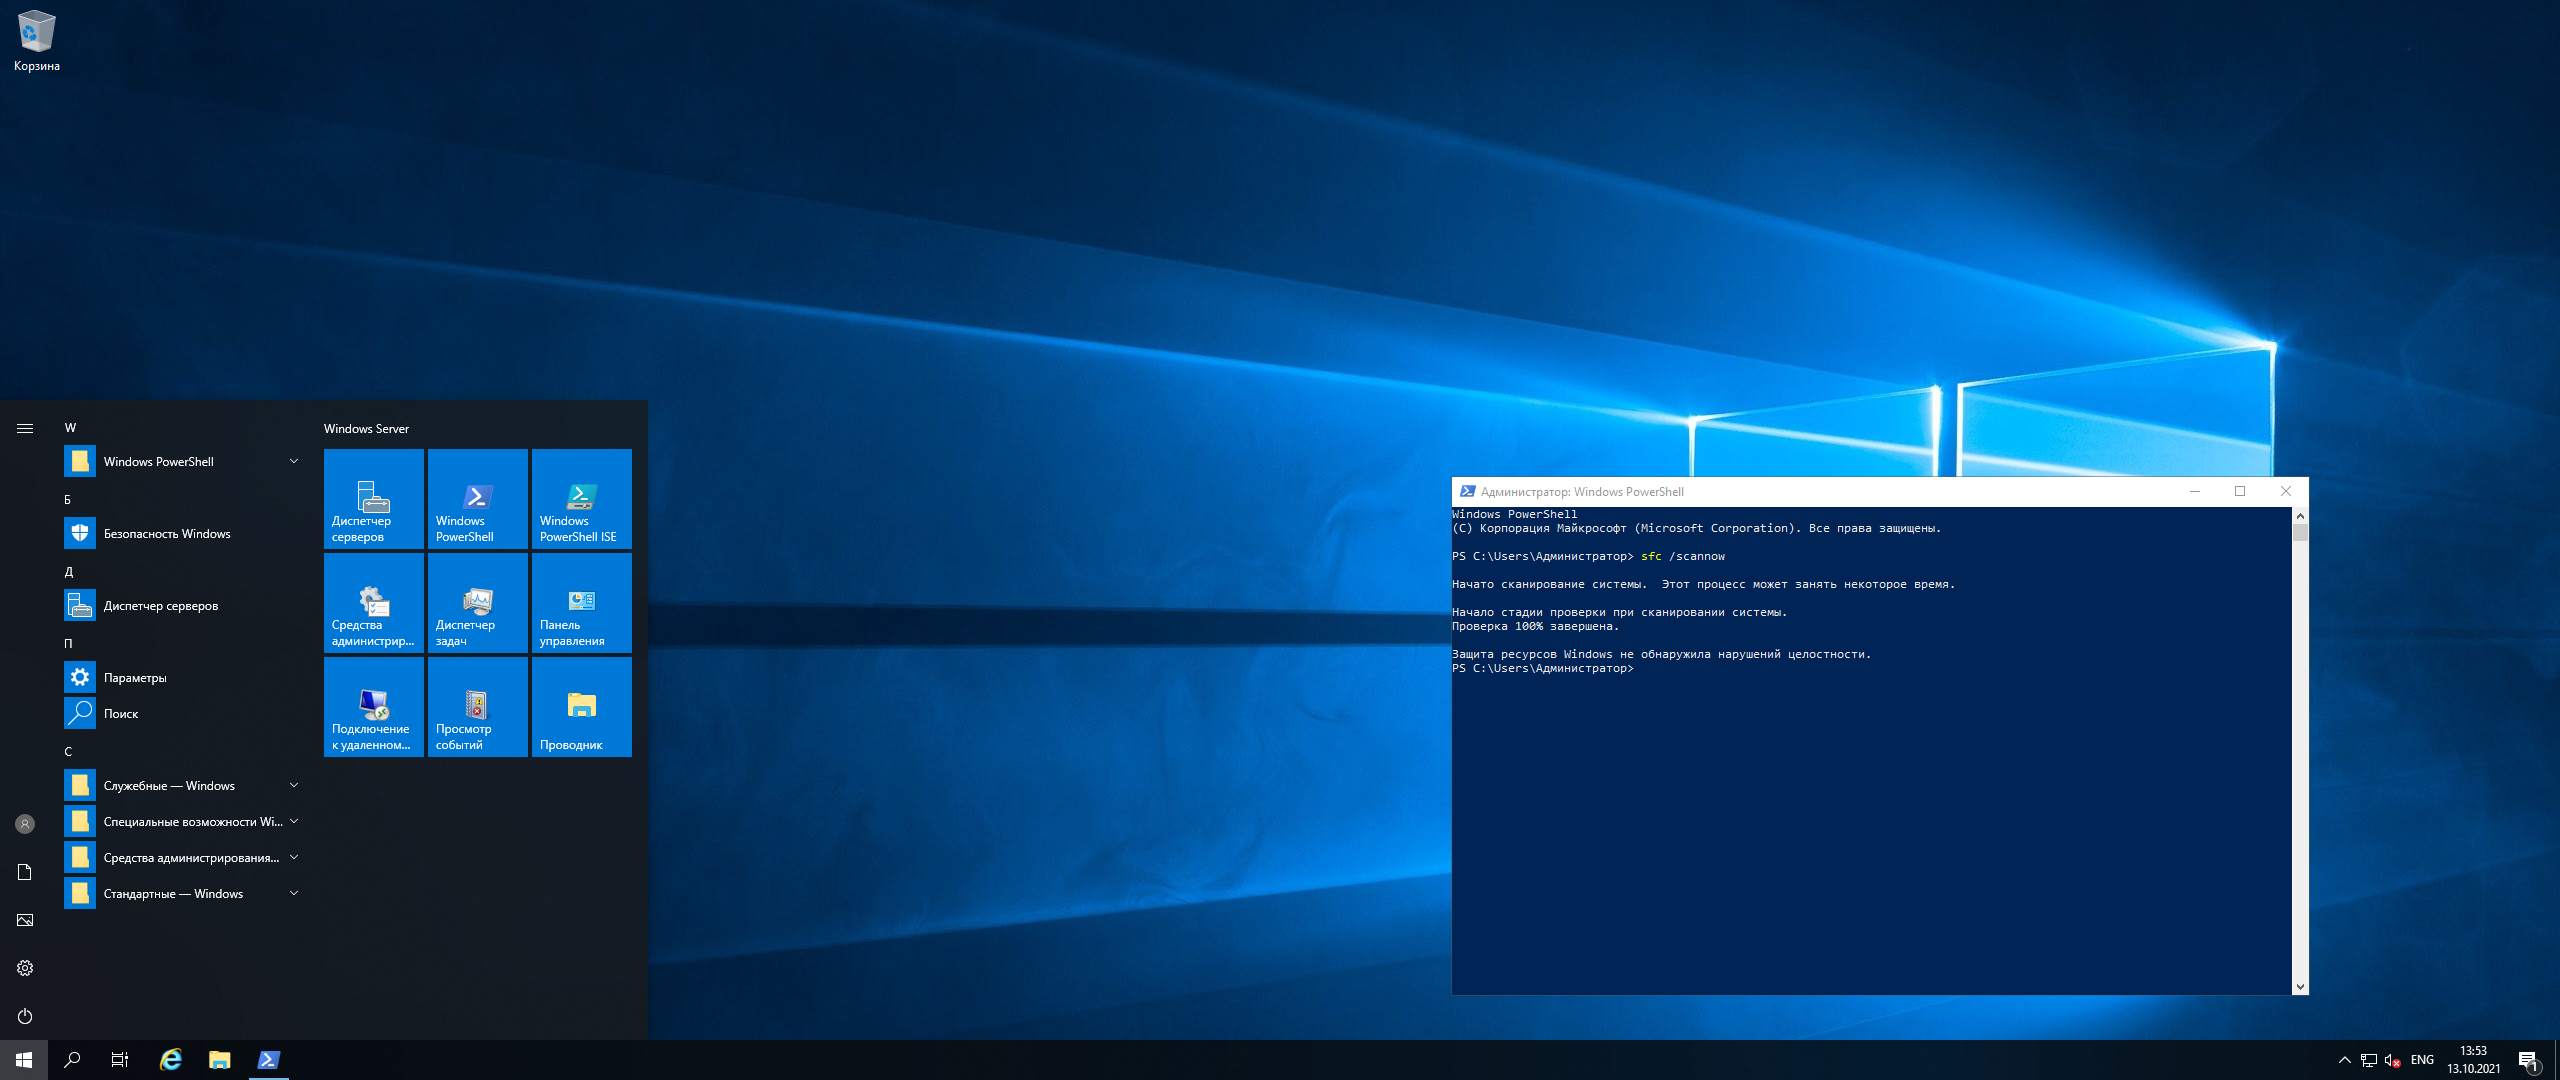Click the PowerShell scrollbar up arrow
This screenshot has width=2560, height=1080.
click(x=2300, y=516)
